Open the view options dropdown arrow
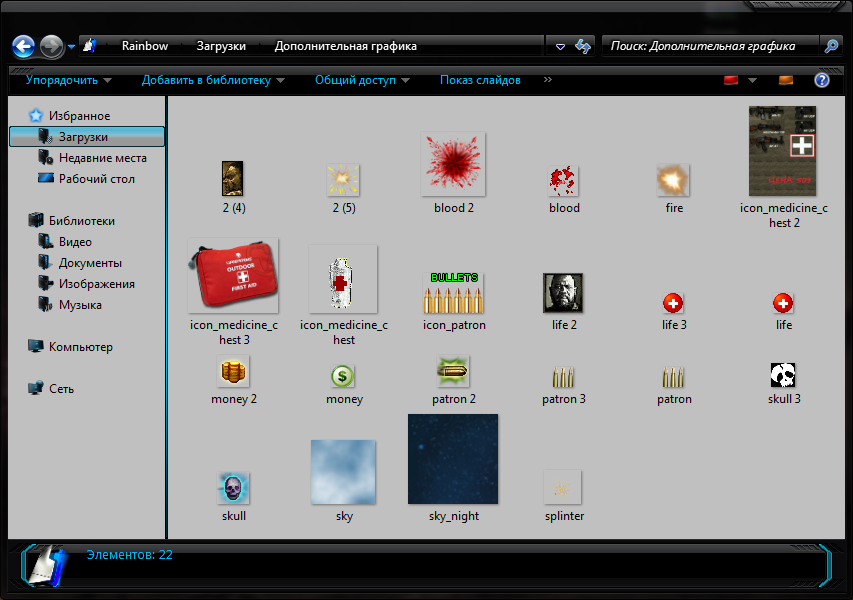853x600 pixels. tap(753, 80)
